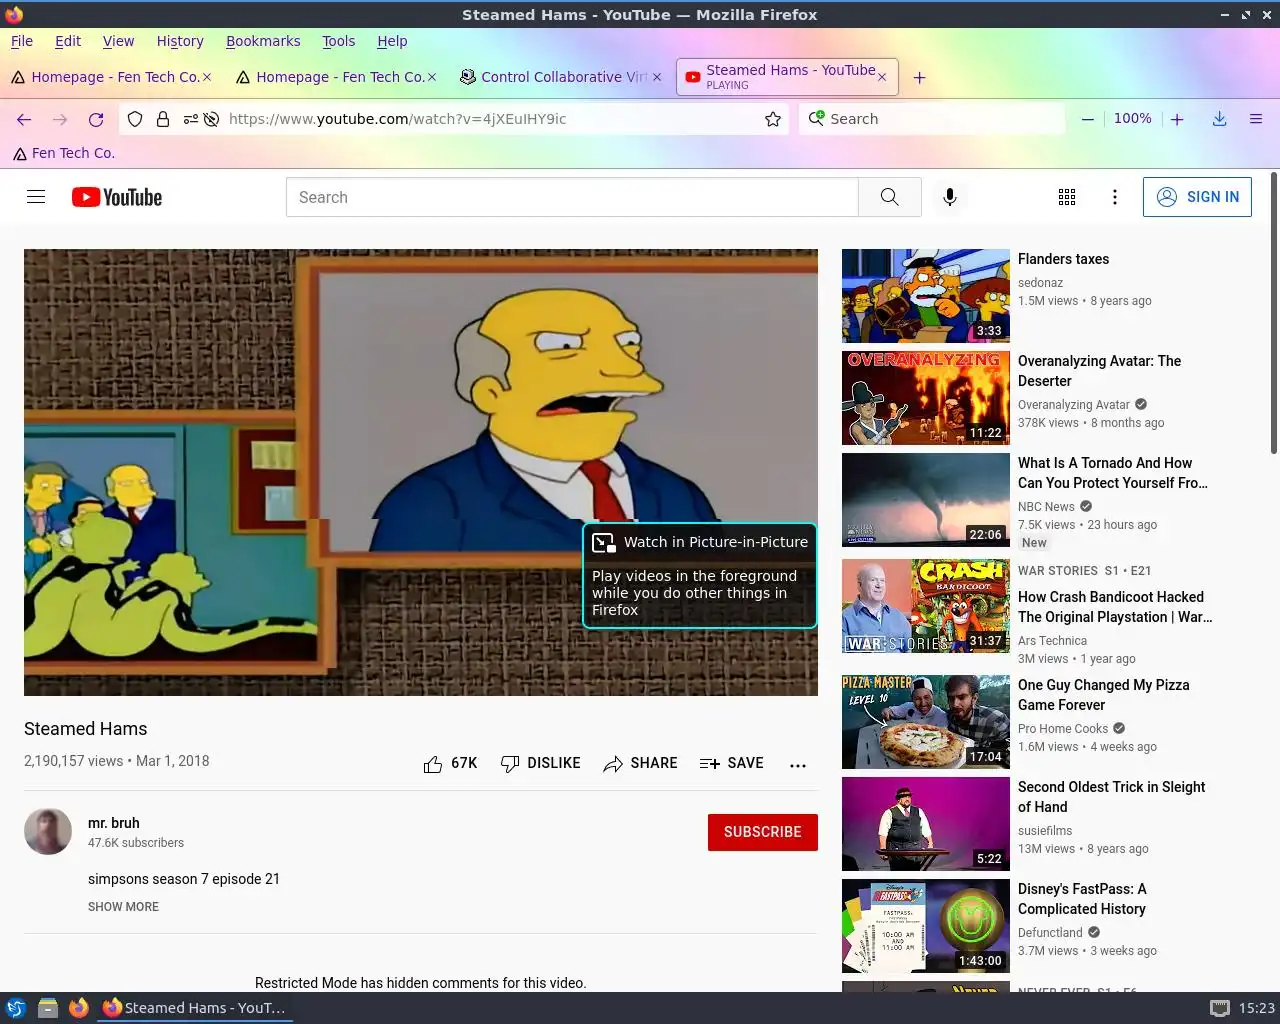Click the YouTube logo
This screenshot has width=1280, height=1024.
[x=117, y=197]
